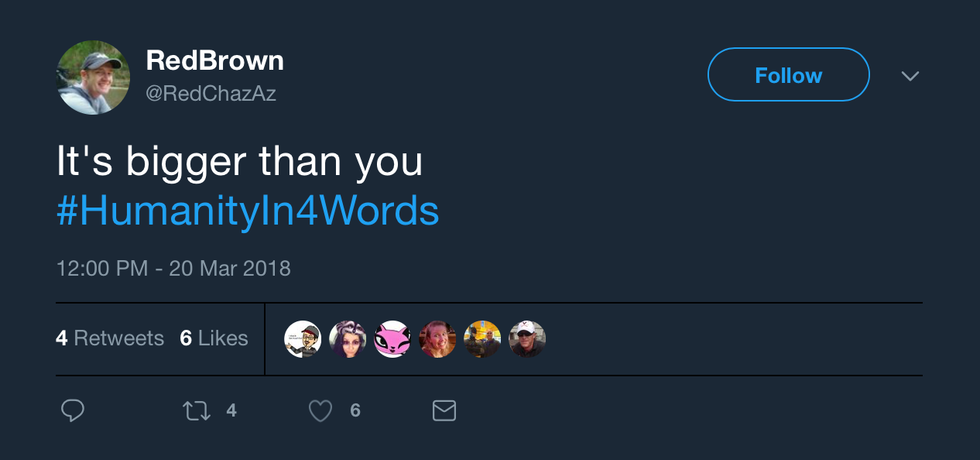Click the RedBrown display name
980x460 pixels.
click(x=215, y=60)
